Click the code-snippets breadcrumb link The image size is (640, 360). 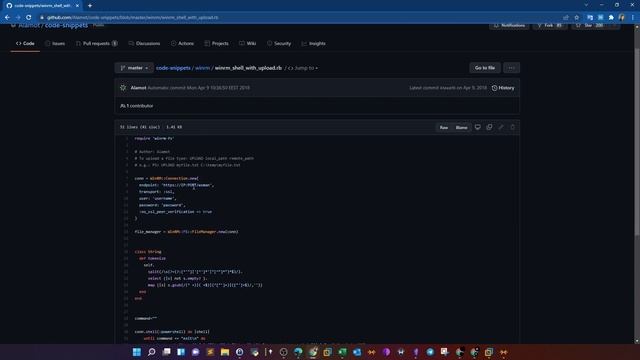click(x=173, y=68)
